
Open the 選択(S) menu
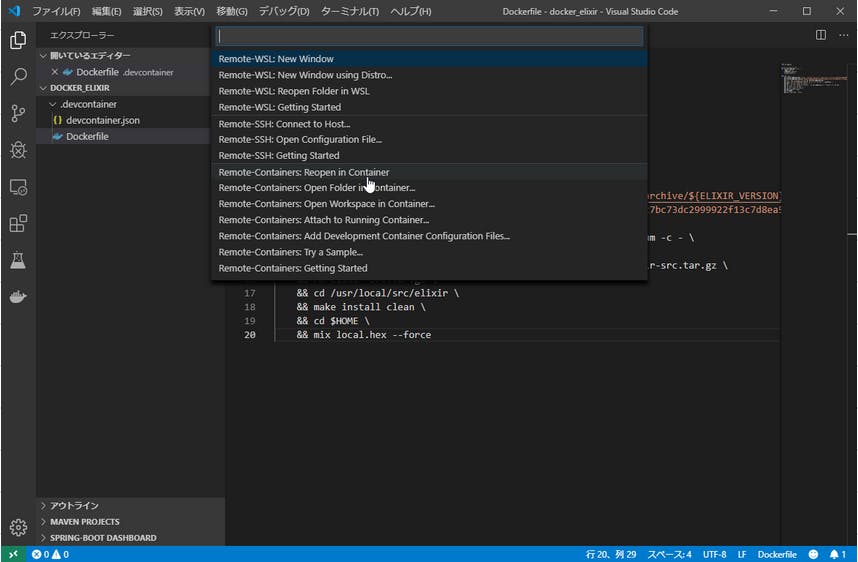click(x=148, y=11)
